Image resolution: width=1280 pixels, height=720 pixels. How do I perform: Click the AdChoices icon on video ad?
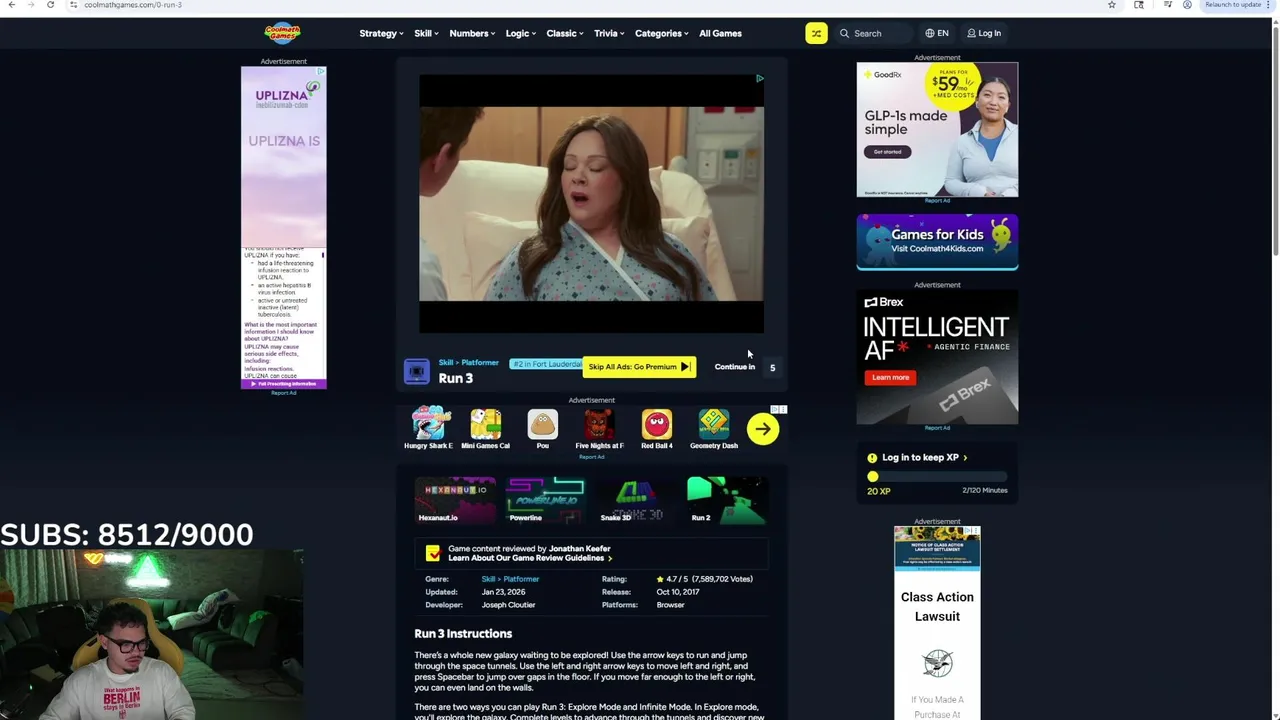coord(759,78)
